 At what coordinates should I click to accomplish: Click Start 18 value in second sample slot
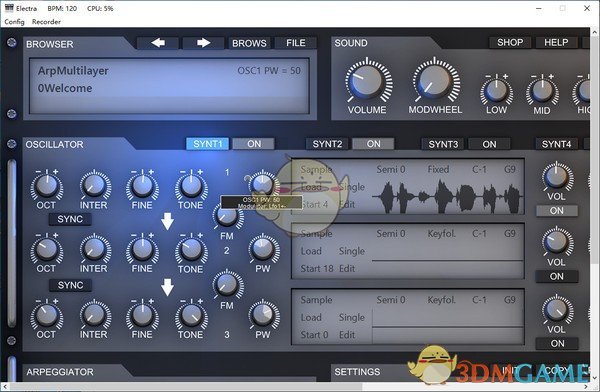(x=317, y=268)
